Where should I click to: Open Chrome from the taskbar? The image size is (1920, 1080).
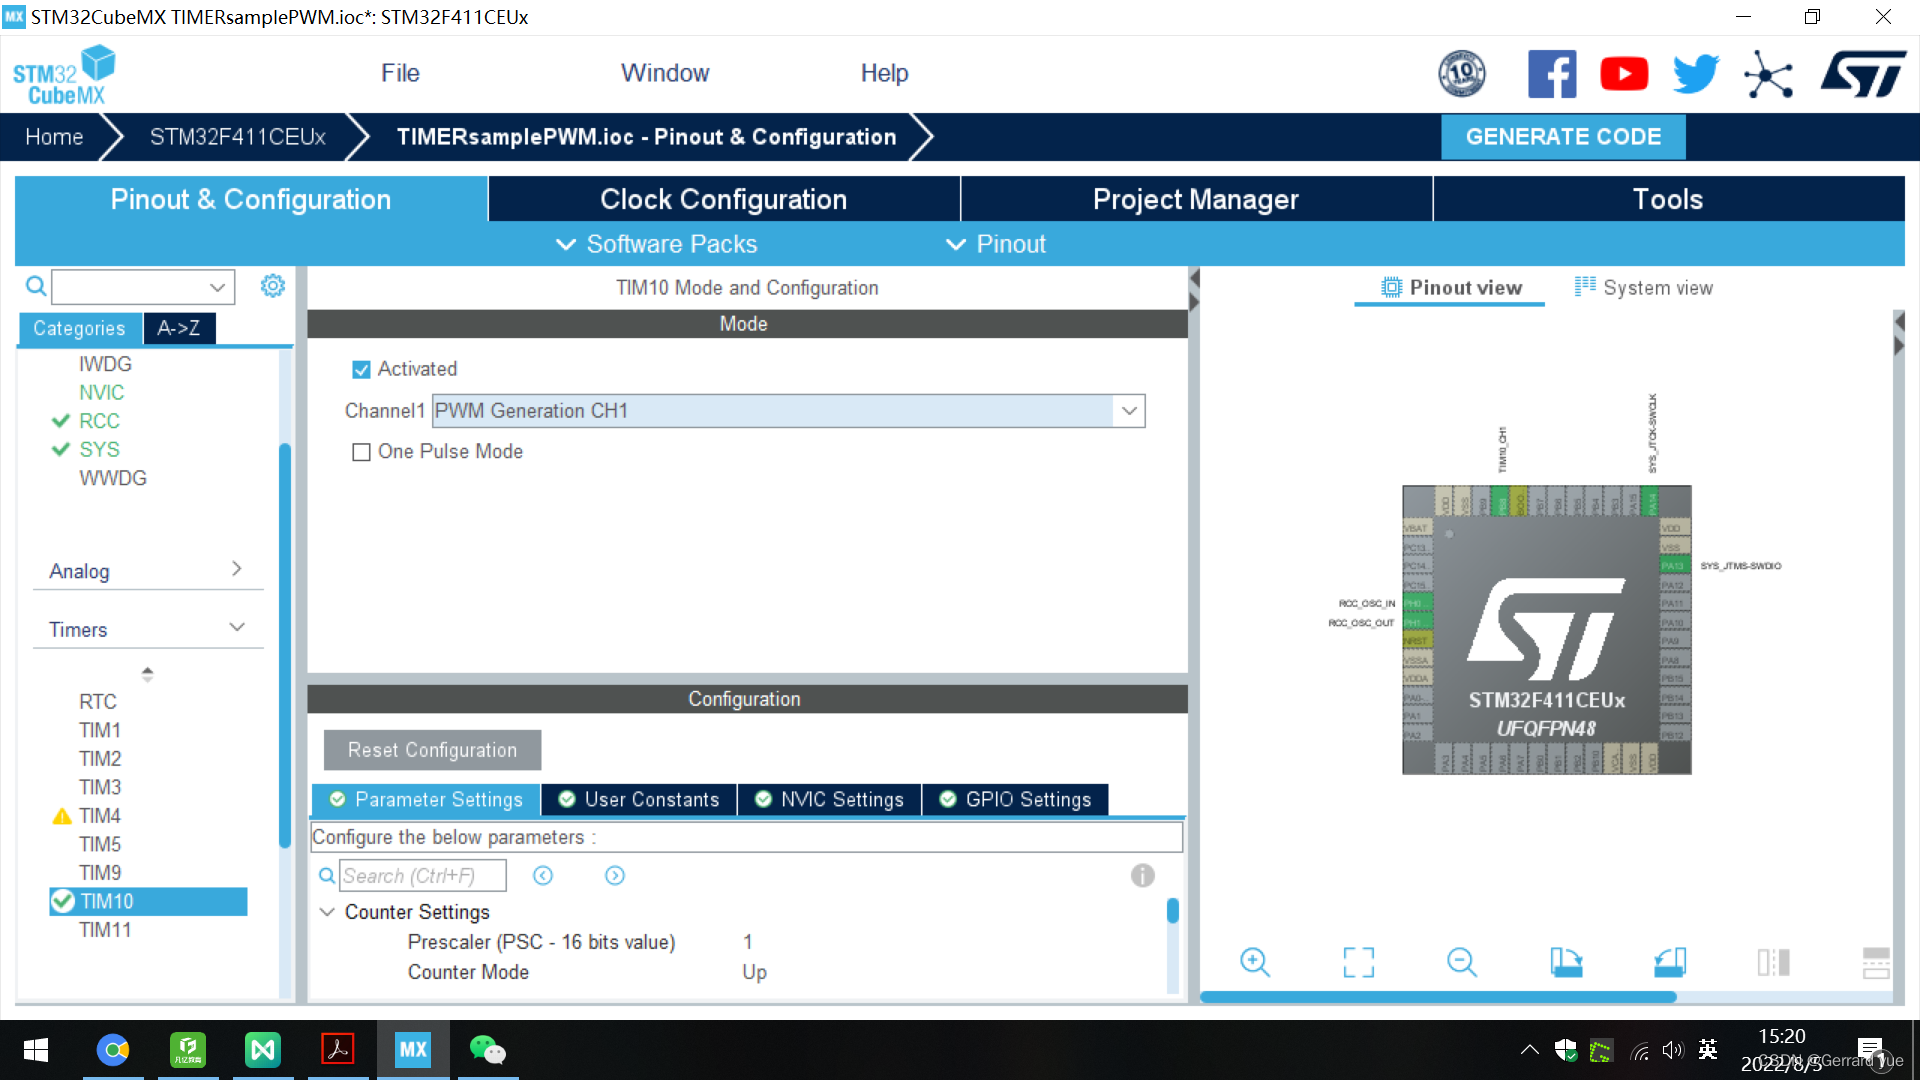[x=113, y=1050]
